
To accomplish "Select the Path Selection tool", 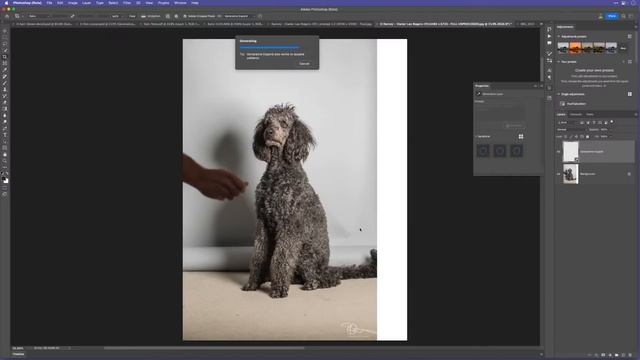I will point(5,142).
